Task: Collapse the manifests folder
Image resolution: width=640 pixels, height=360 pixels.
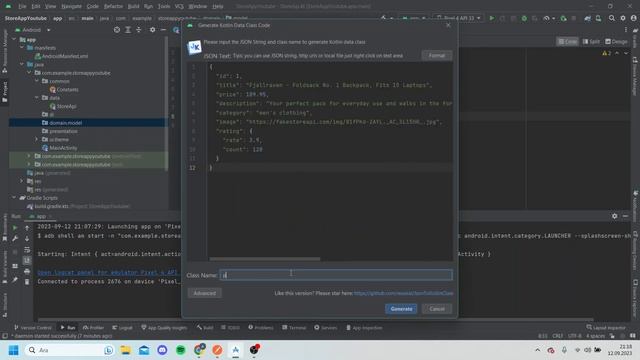Action: tap(22, 48)
